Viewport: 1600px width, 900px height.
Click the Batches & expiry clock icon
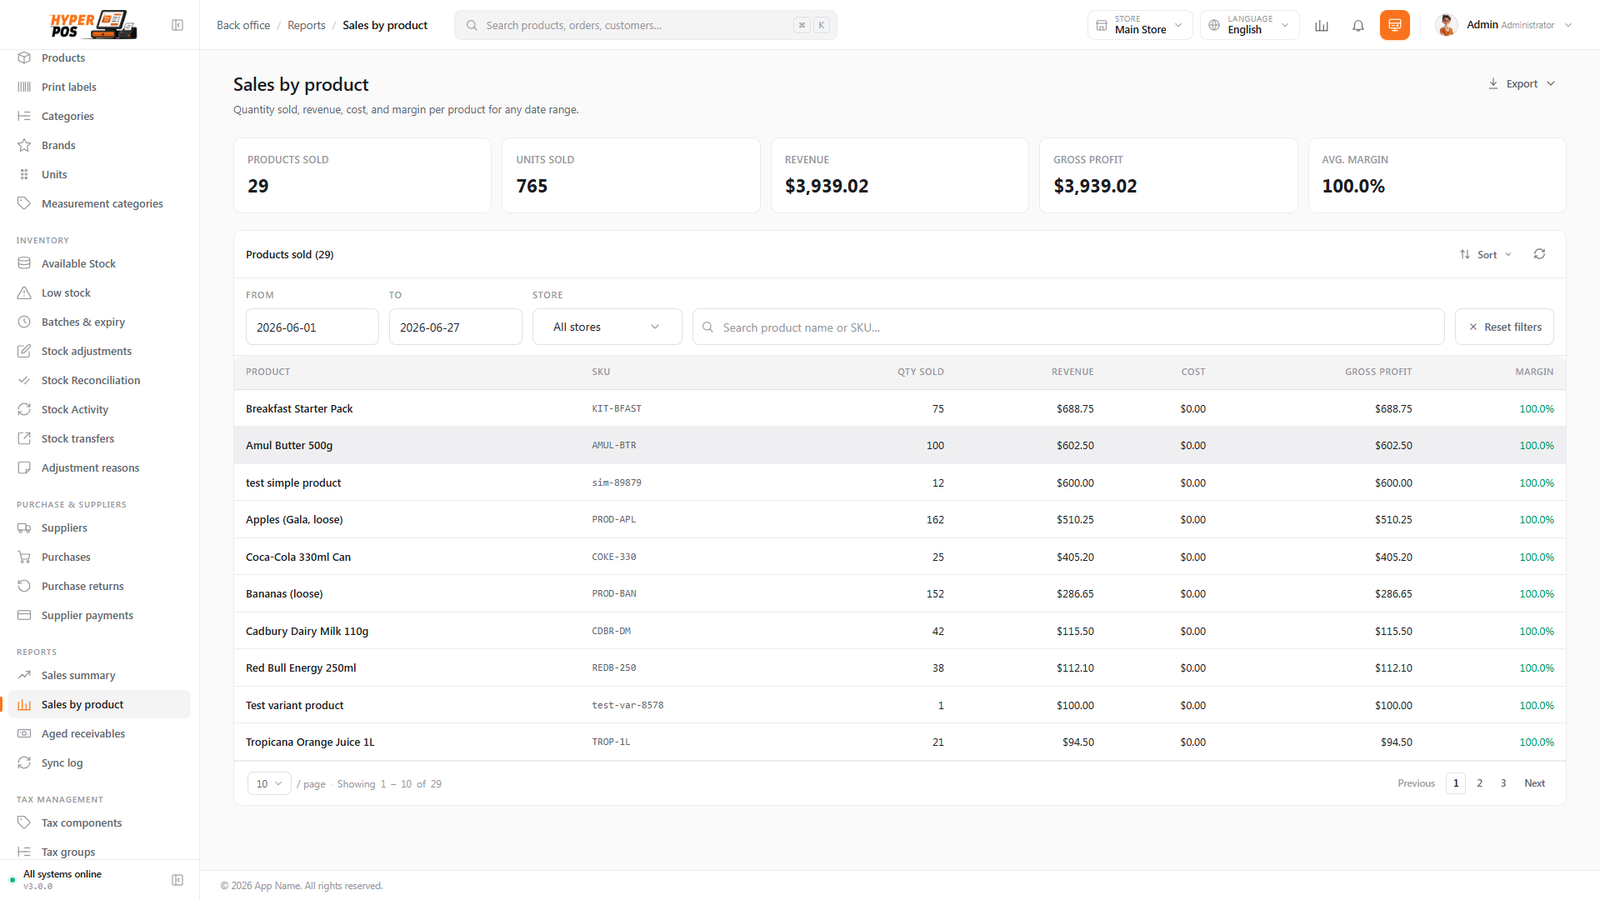[24, 322]
